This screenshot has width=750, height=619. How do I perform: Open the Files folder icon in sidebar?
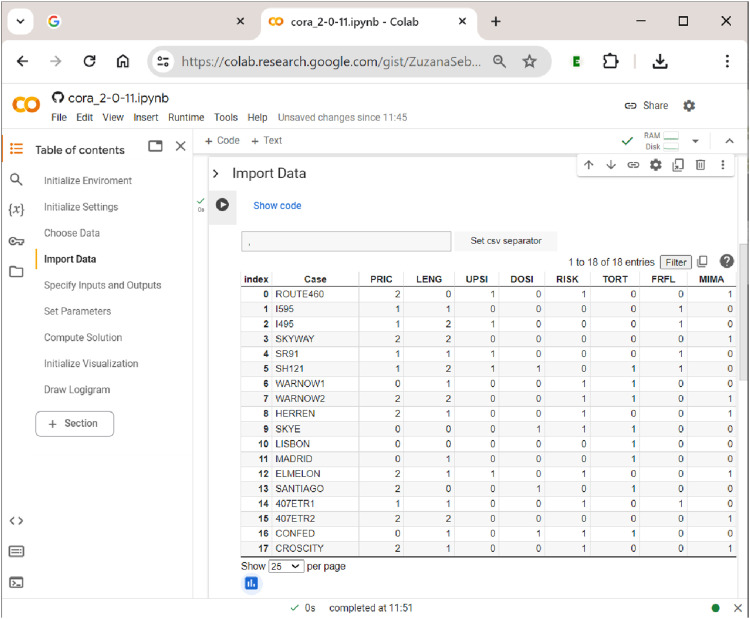tap(16, 271)
